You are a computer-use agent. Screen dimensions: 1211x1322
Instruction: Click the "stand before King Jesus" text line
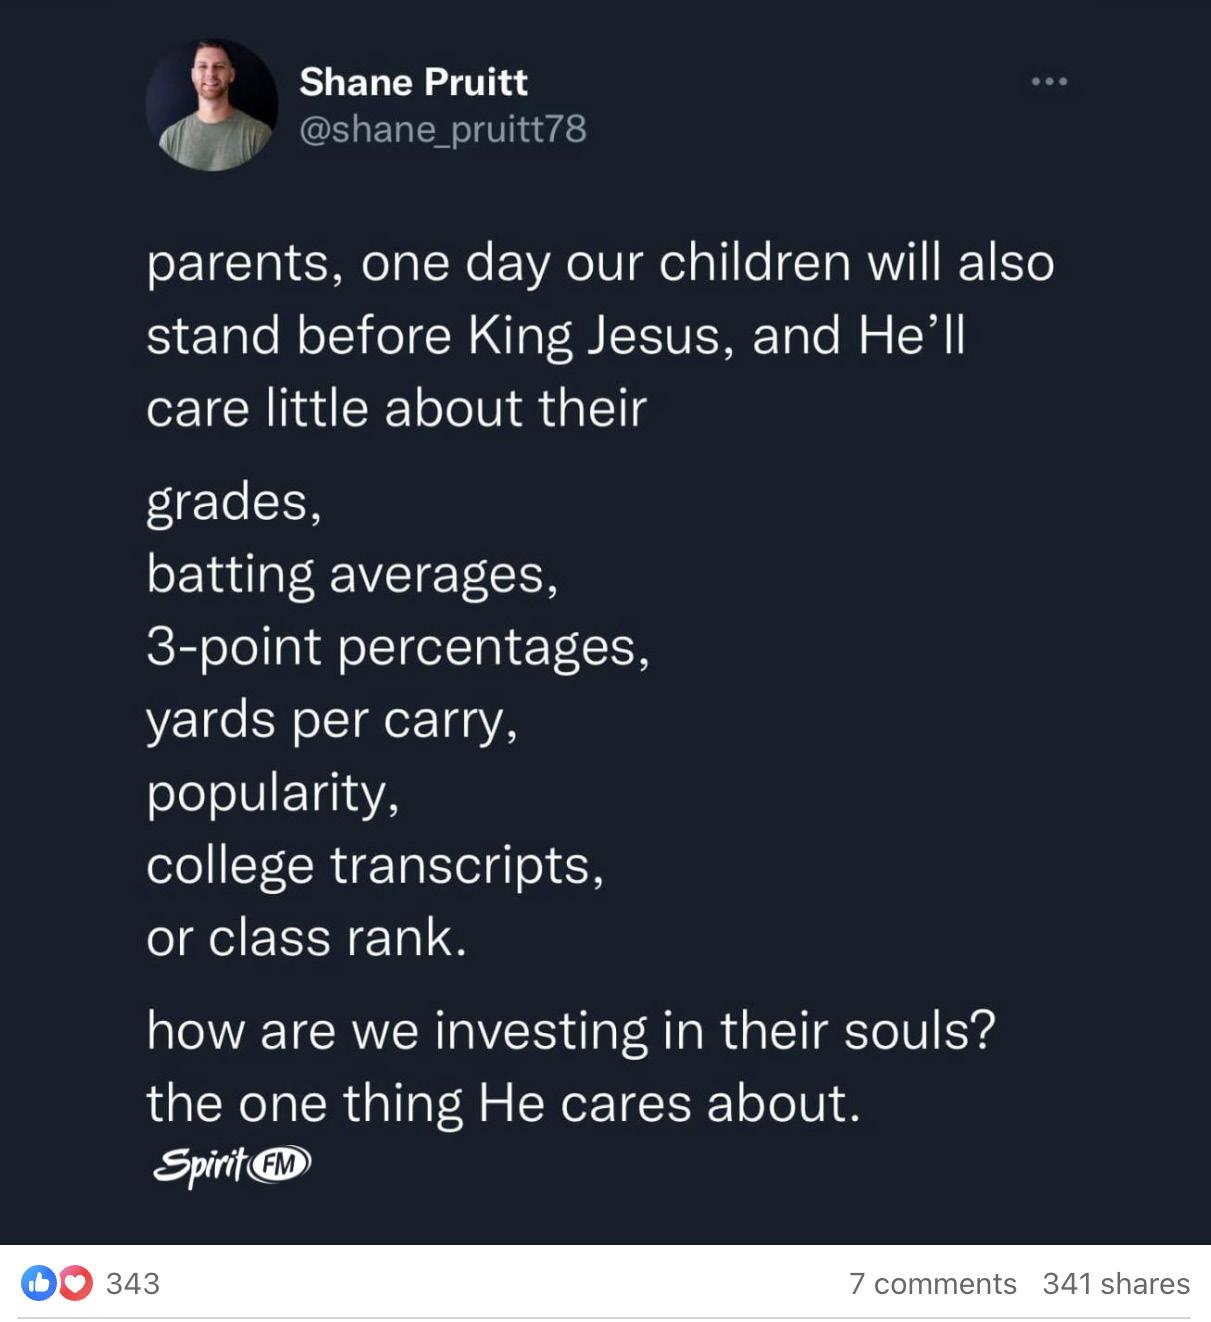tap(555, 335)
